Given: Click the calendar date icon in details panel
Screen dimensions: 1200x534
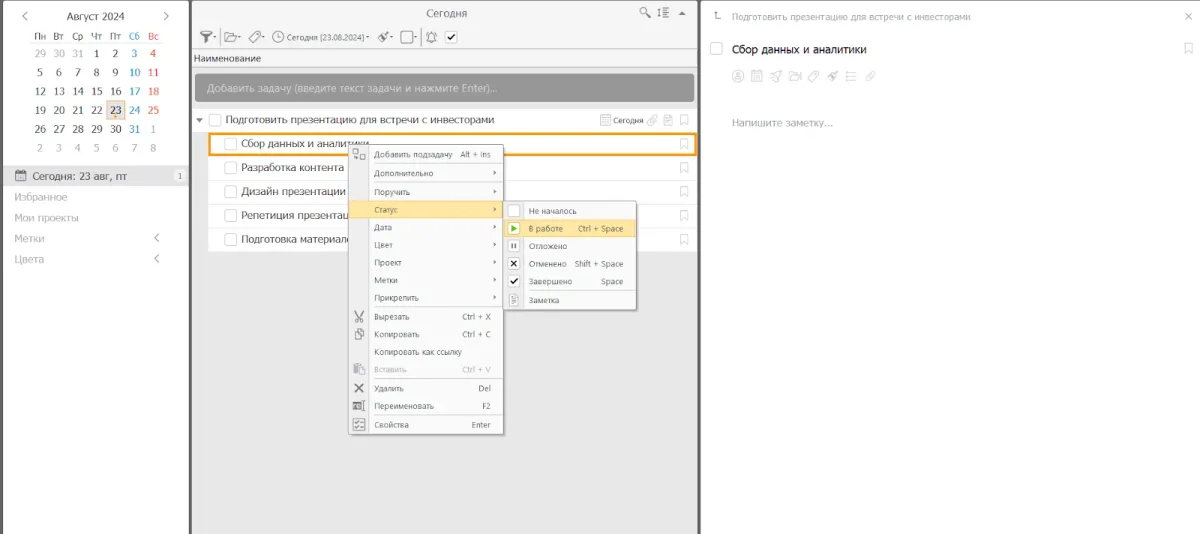Looking at the screenshot, I should click(x=757, y=76).
